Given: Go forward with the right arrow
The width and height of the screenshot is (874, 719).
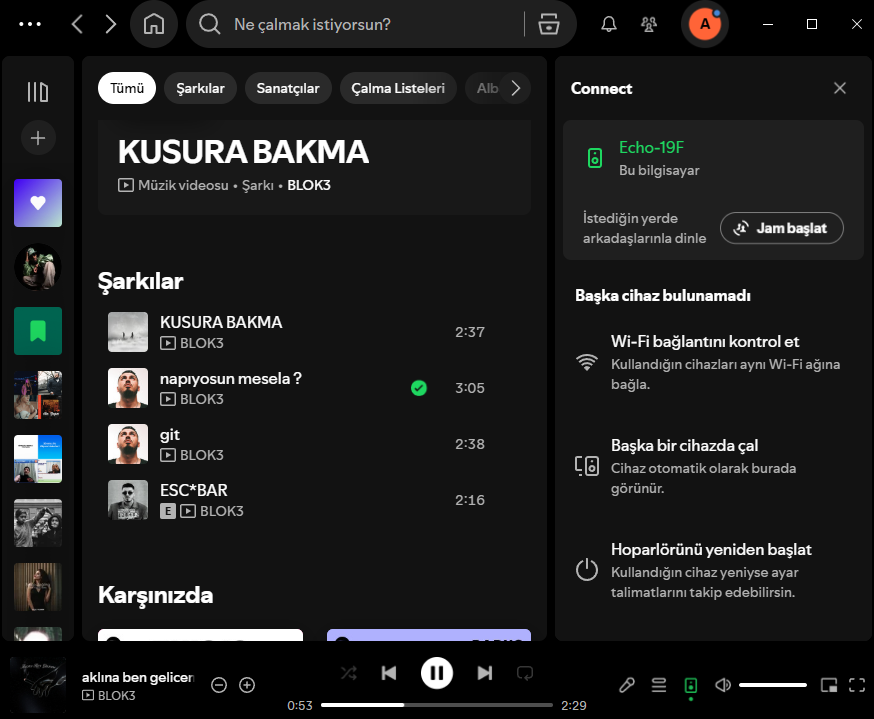Looking at the screenshot, I should coord(110,24).
